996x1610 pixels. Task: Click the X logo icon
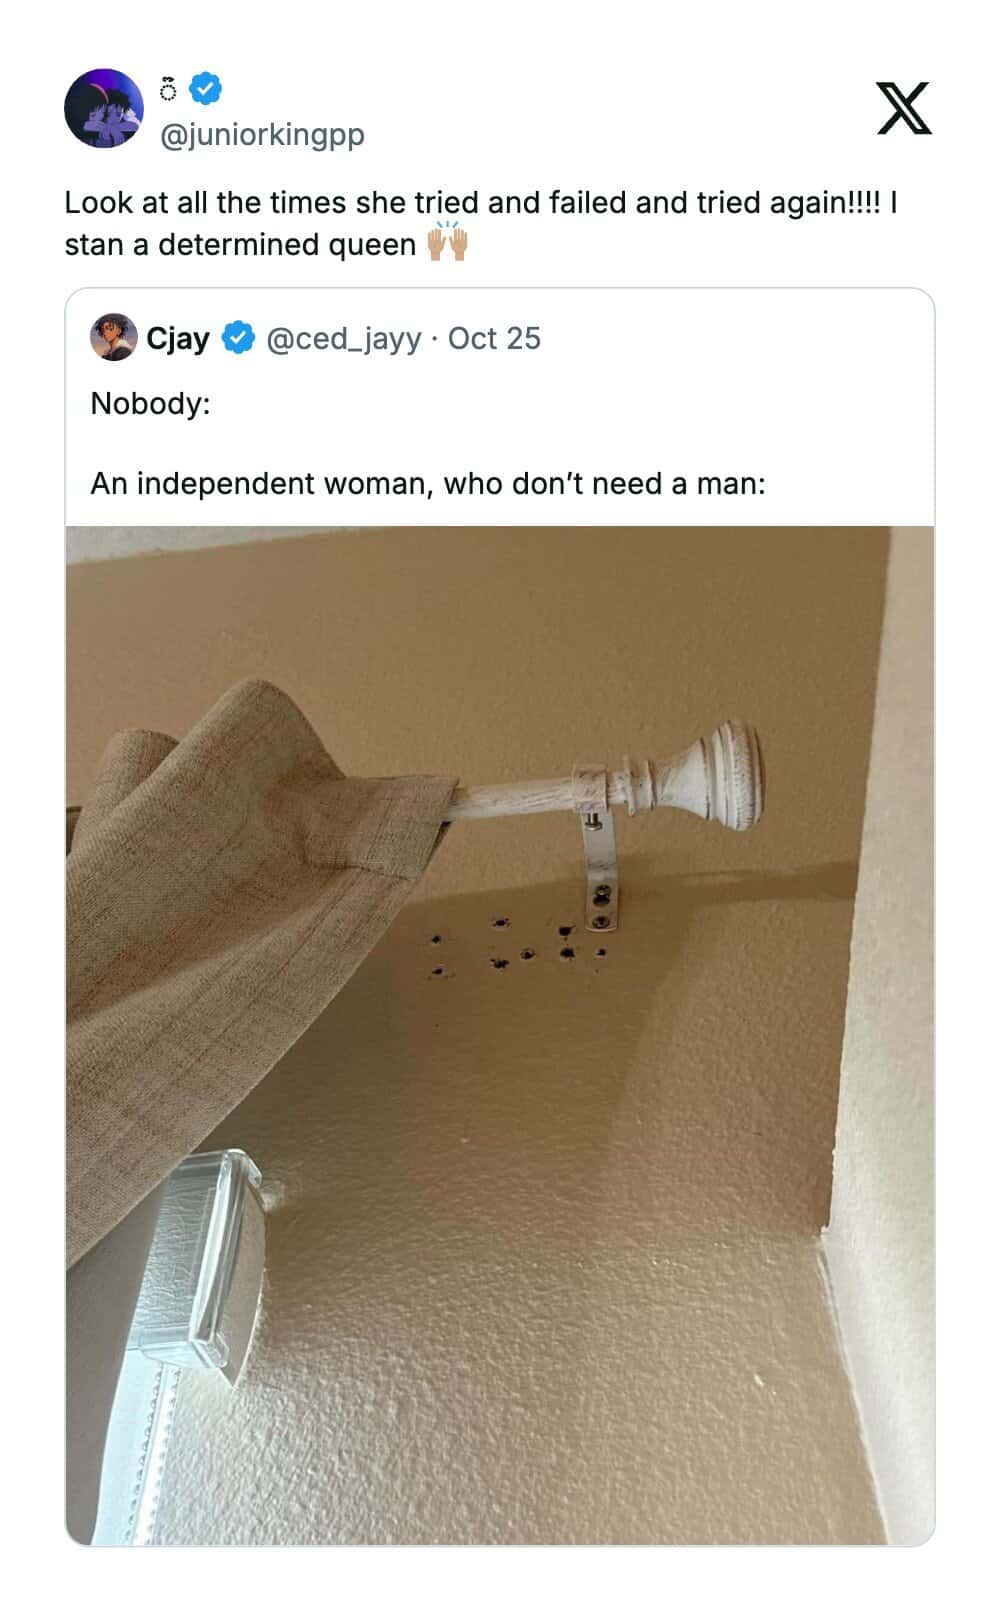pyautogui.click(x=904, y=108)
